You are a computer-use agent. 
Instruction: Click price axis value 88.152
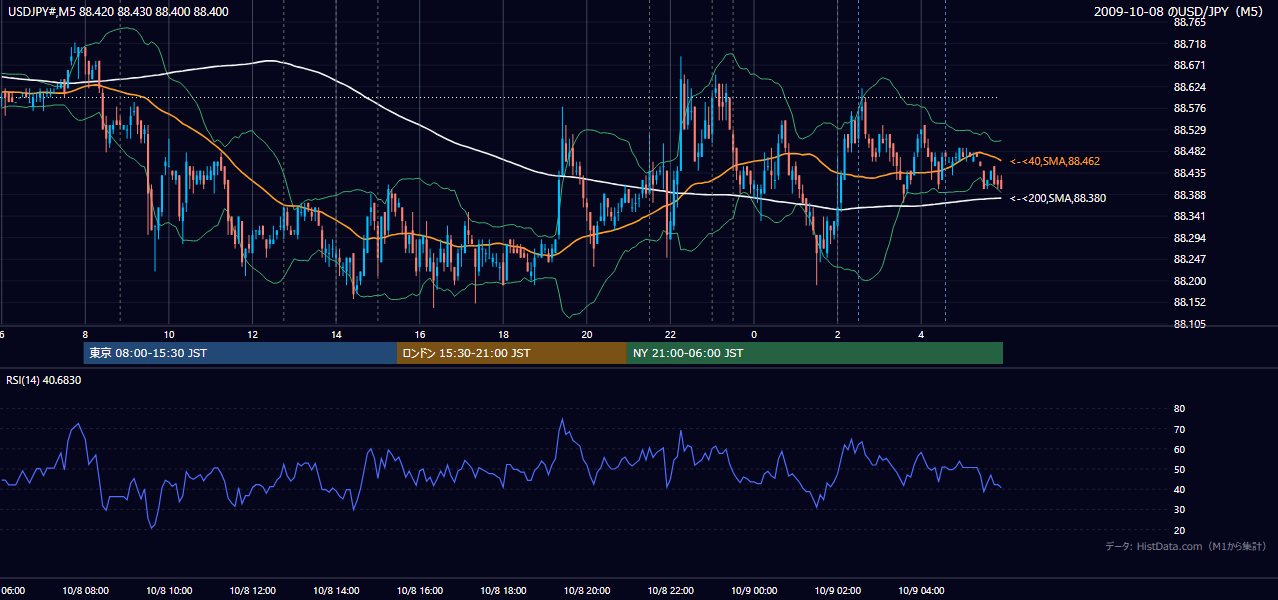[x=1189, y=302]
